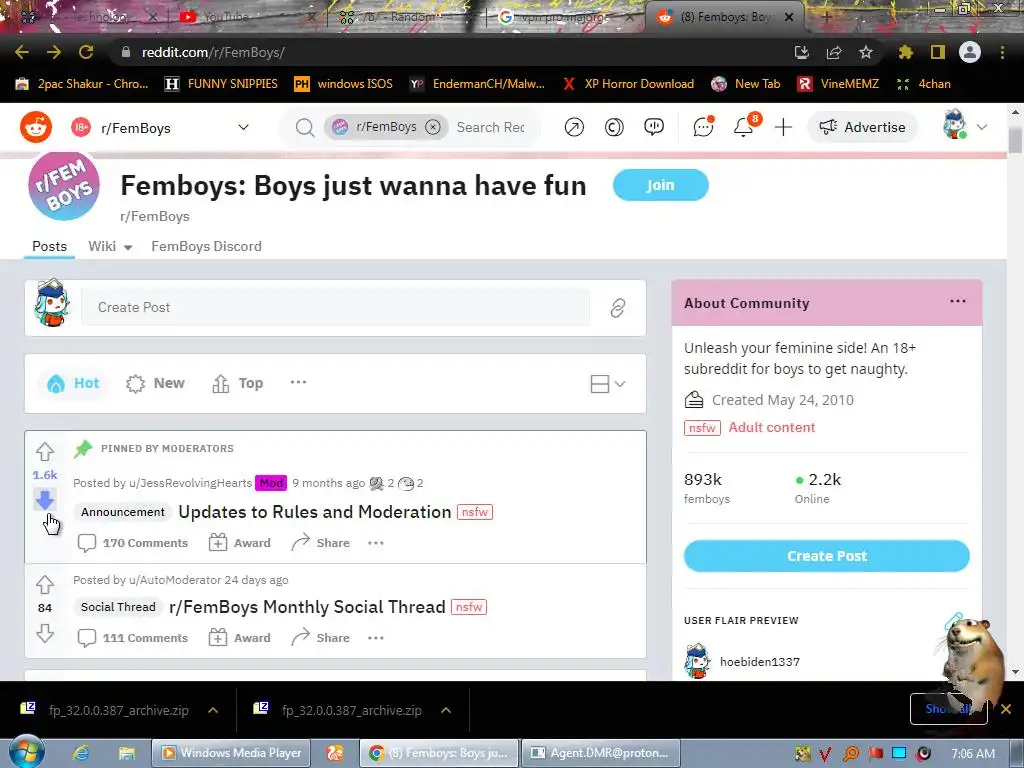Open the windows ISOS bookmark

[344, 84]
